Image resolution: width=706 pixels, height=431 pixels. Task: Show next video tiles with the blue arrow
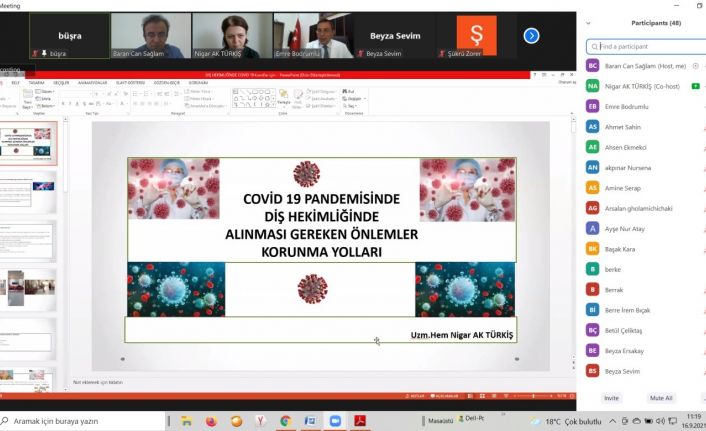point(531,35)
